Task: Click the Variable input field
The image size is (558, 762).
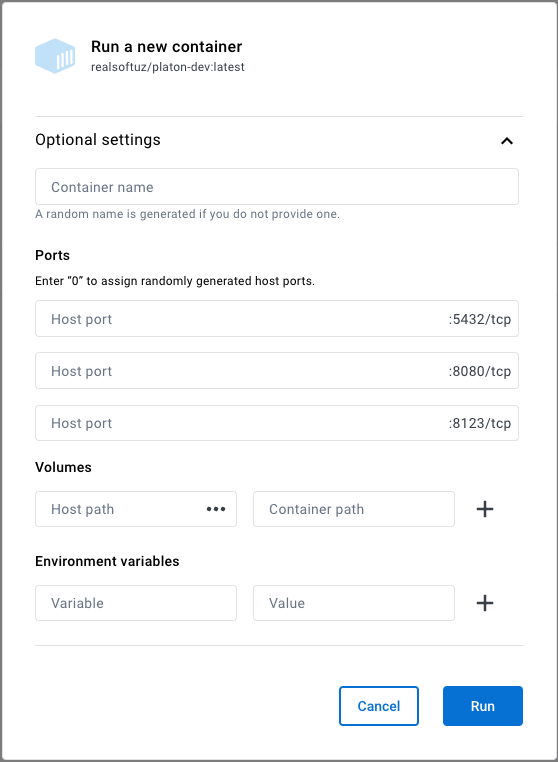Action: click(136, 603)
